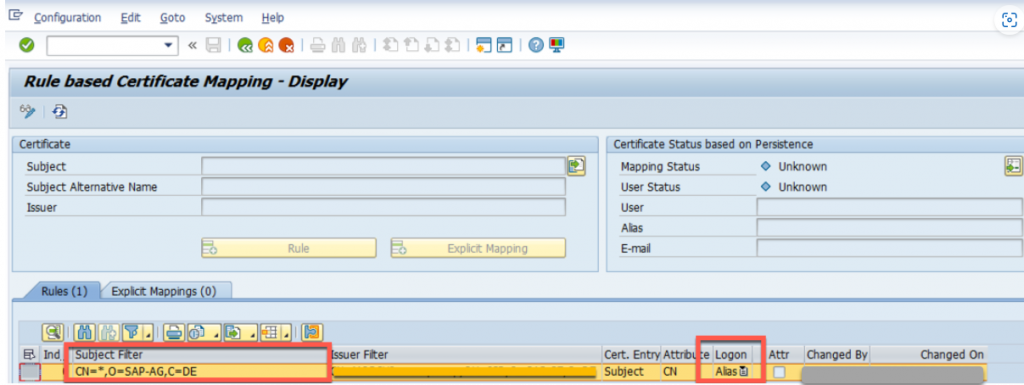Click the Last Page icon
This screenshot has height=385, width=1024.
453,45
